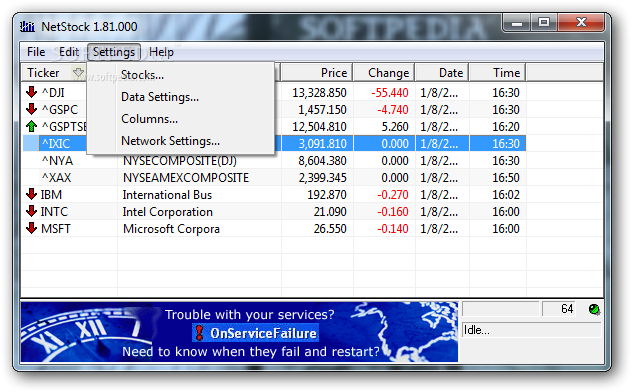
Task: Click the price 26.550 cell
Action: (330, 228)
